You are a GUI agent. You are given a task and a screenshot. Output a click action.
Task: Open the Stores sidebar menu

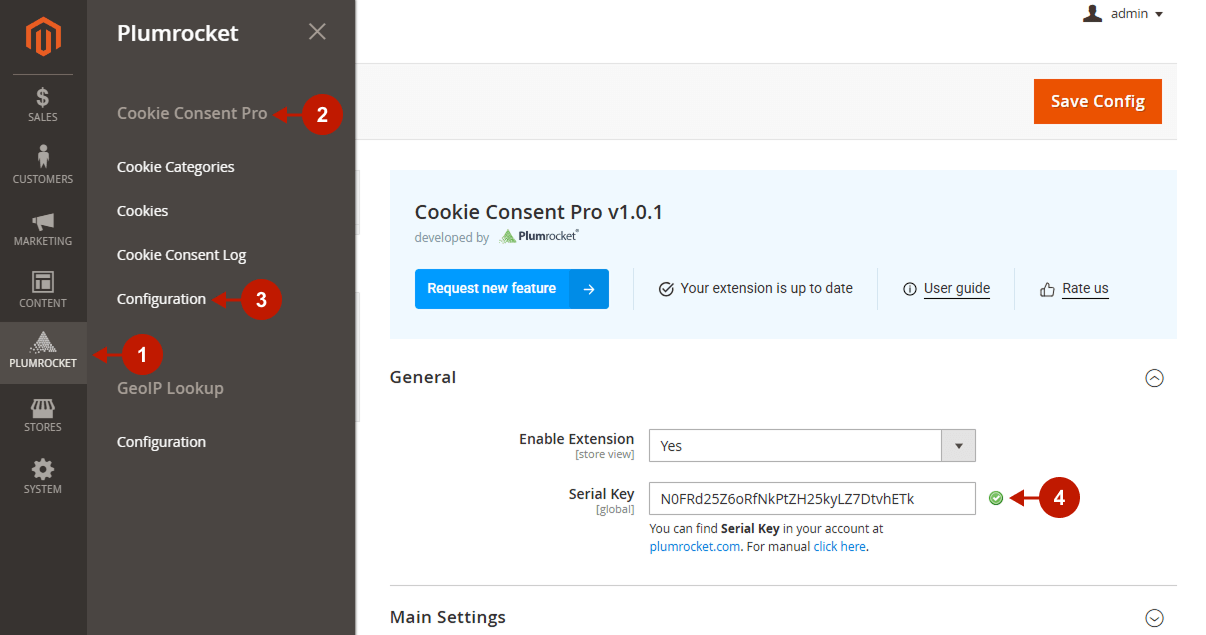tap(43, 414)
